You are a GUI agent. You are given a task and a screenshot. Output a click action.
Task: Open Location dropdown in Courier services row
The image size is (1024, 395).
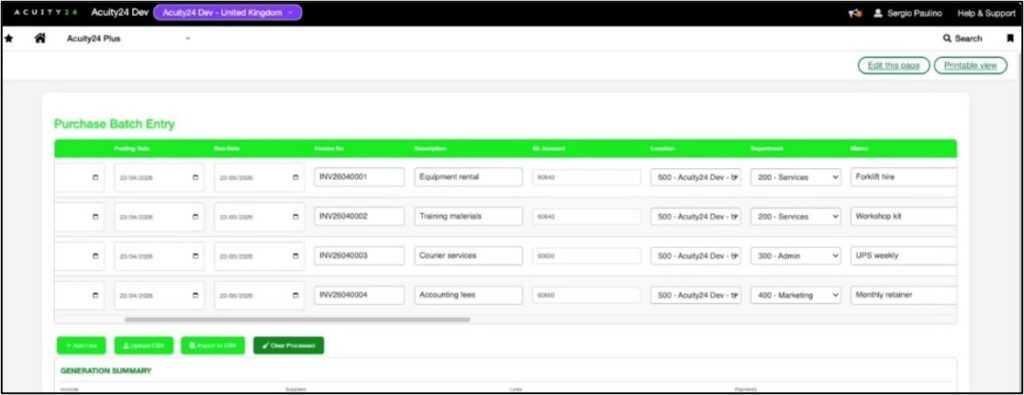[696, 255]
